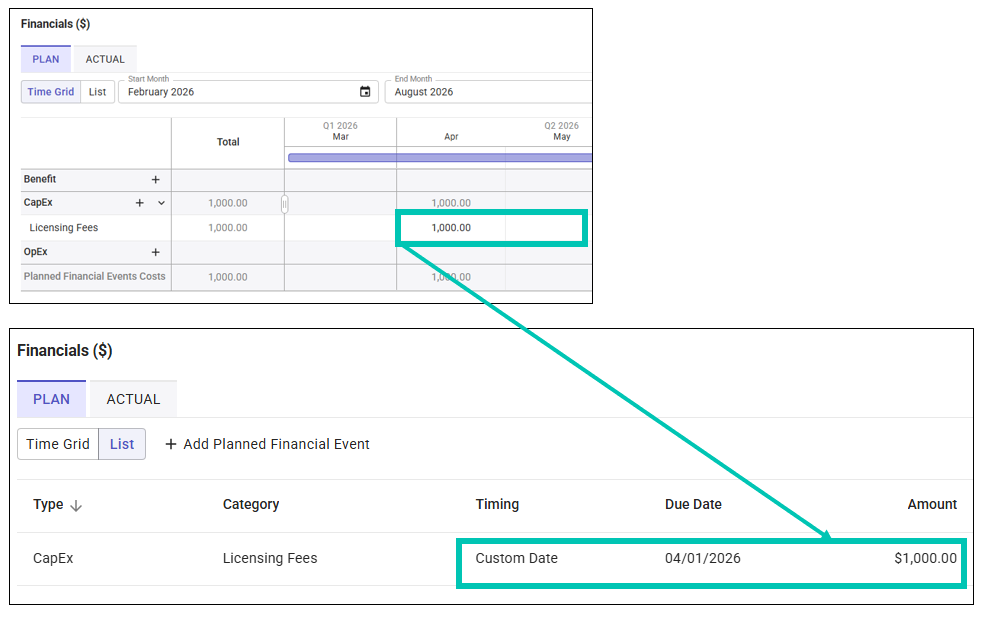Click Add Planned Financial Event
985x621 pixels.
(267, 444)
